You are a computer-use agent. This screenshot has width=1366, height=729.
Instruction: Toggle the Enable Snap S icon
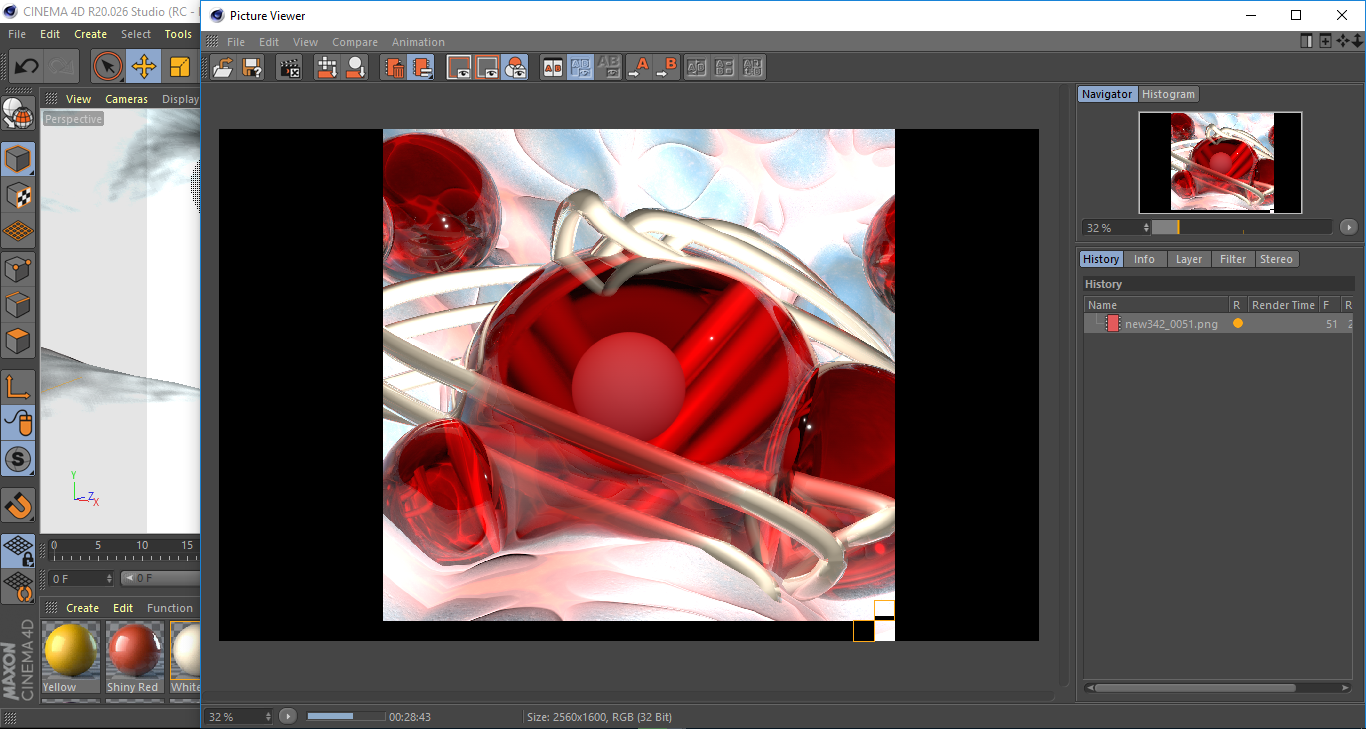[18, 460]
